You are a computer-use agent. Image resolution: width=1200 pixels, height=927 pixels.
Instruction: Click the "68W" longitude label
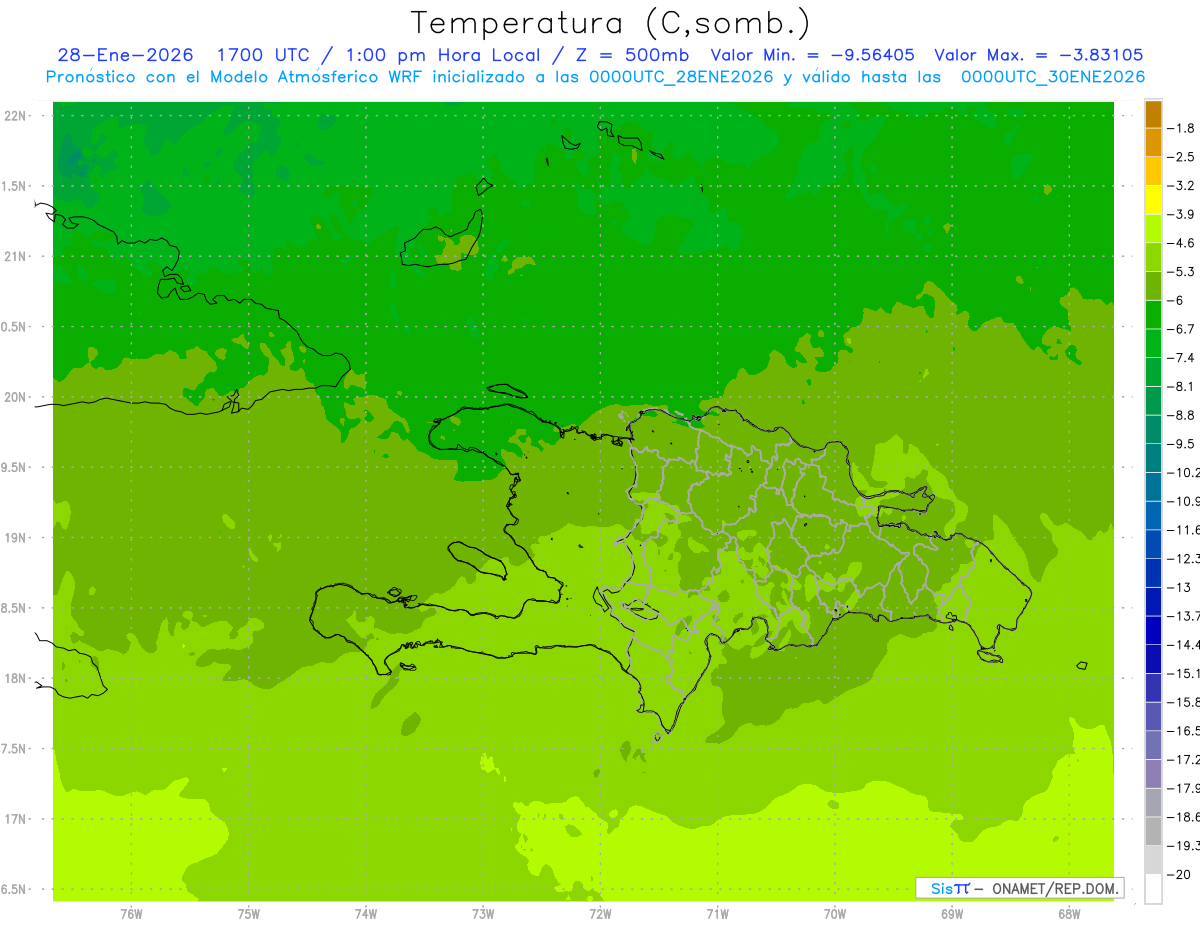1069,914
